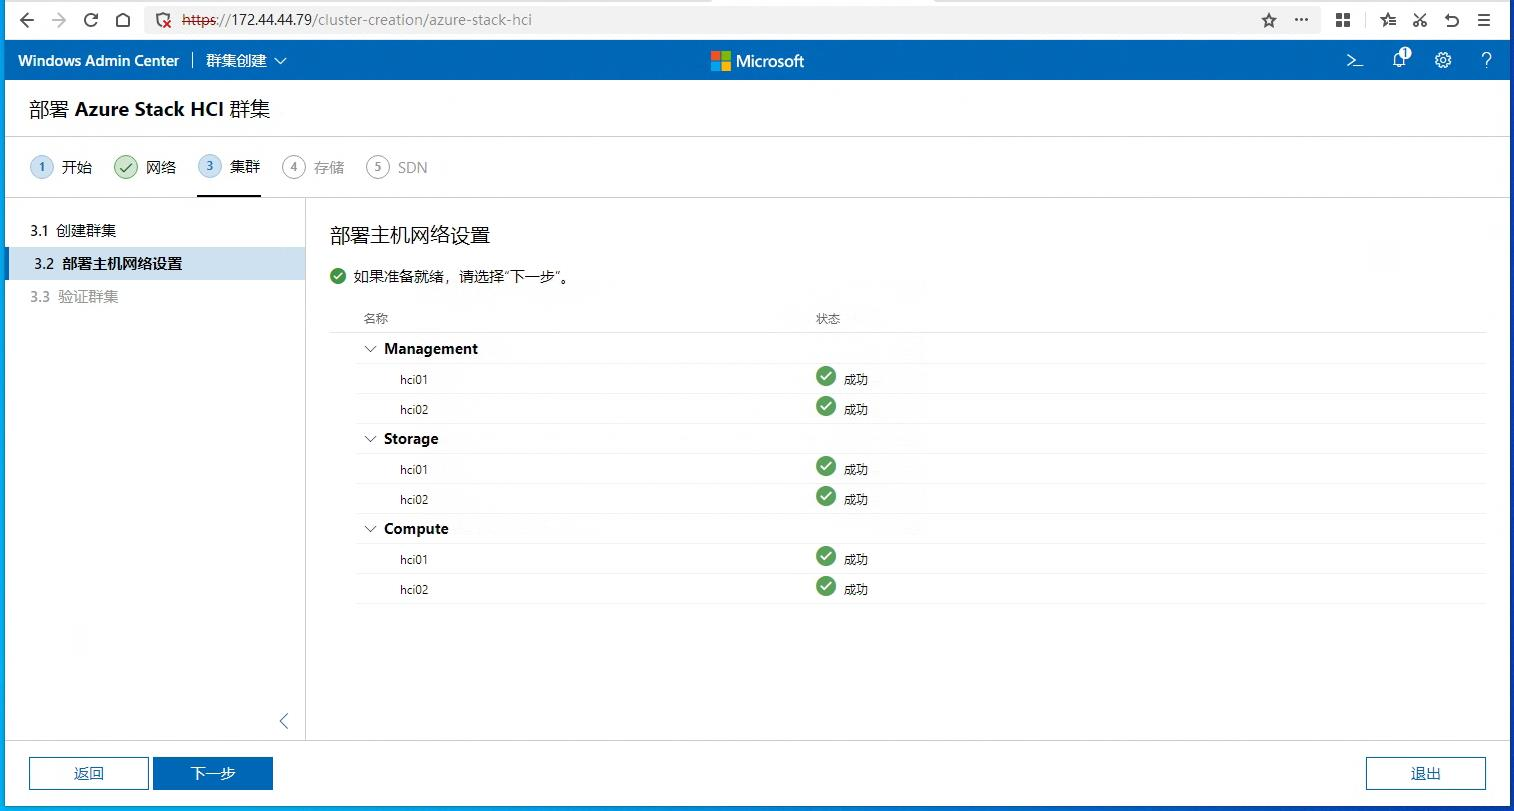Go to step 5 SDN
The width and height of the screenshot is (1514, 811).
[x=397, y=167]
